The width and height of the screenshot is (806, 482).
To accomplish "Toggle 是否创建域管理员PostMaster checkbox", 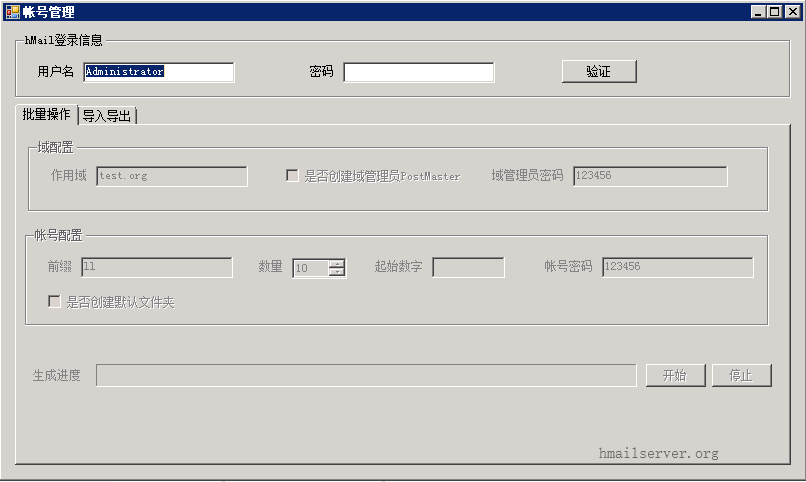I will click(x=292, y=176).
